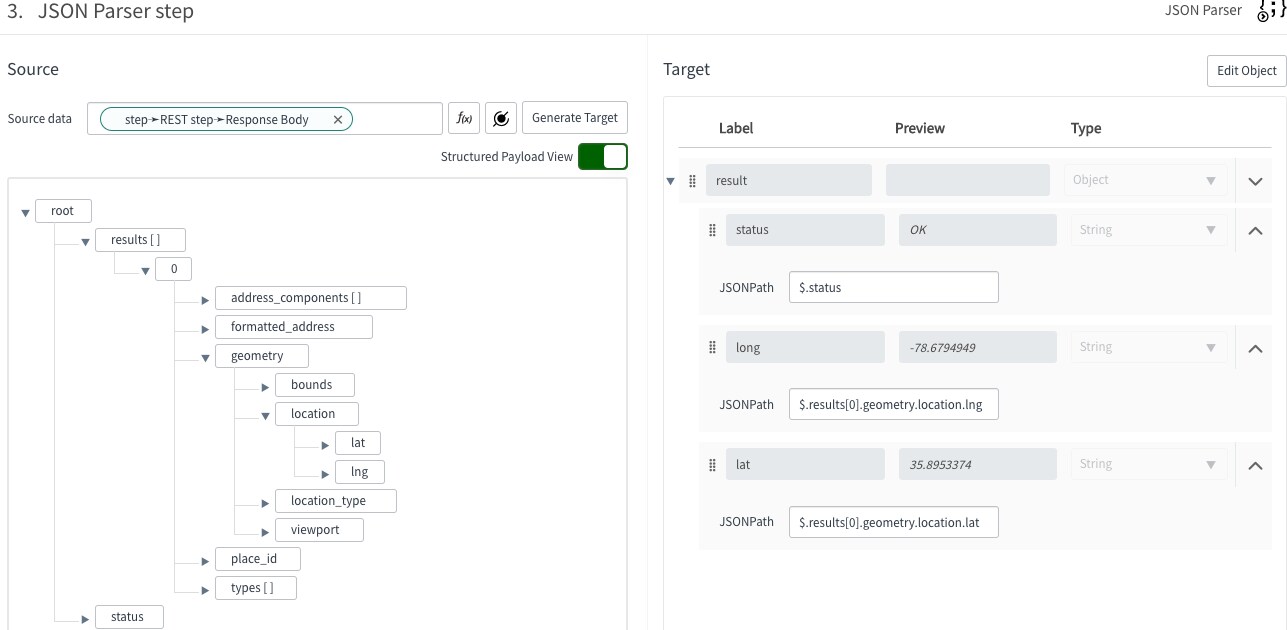Viewport: 1287px width, 630px height.
Task: Click the lat target label field
Action: [805, 464]
